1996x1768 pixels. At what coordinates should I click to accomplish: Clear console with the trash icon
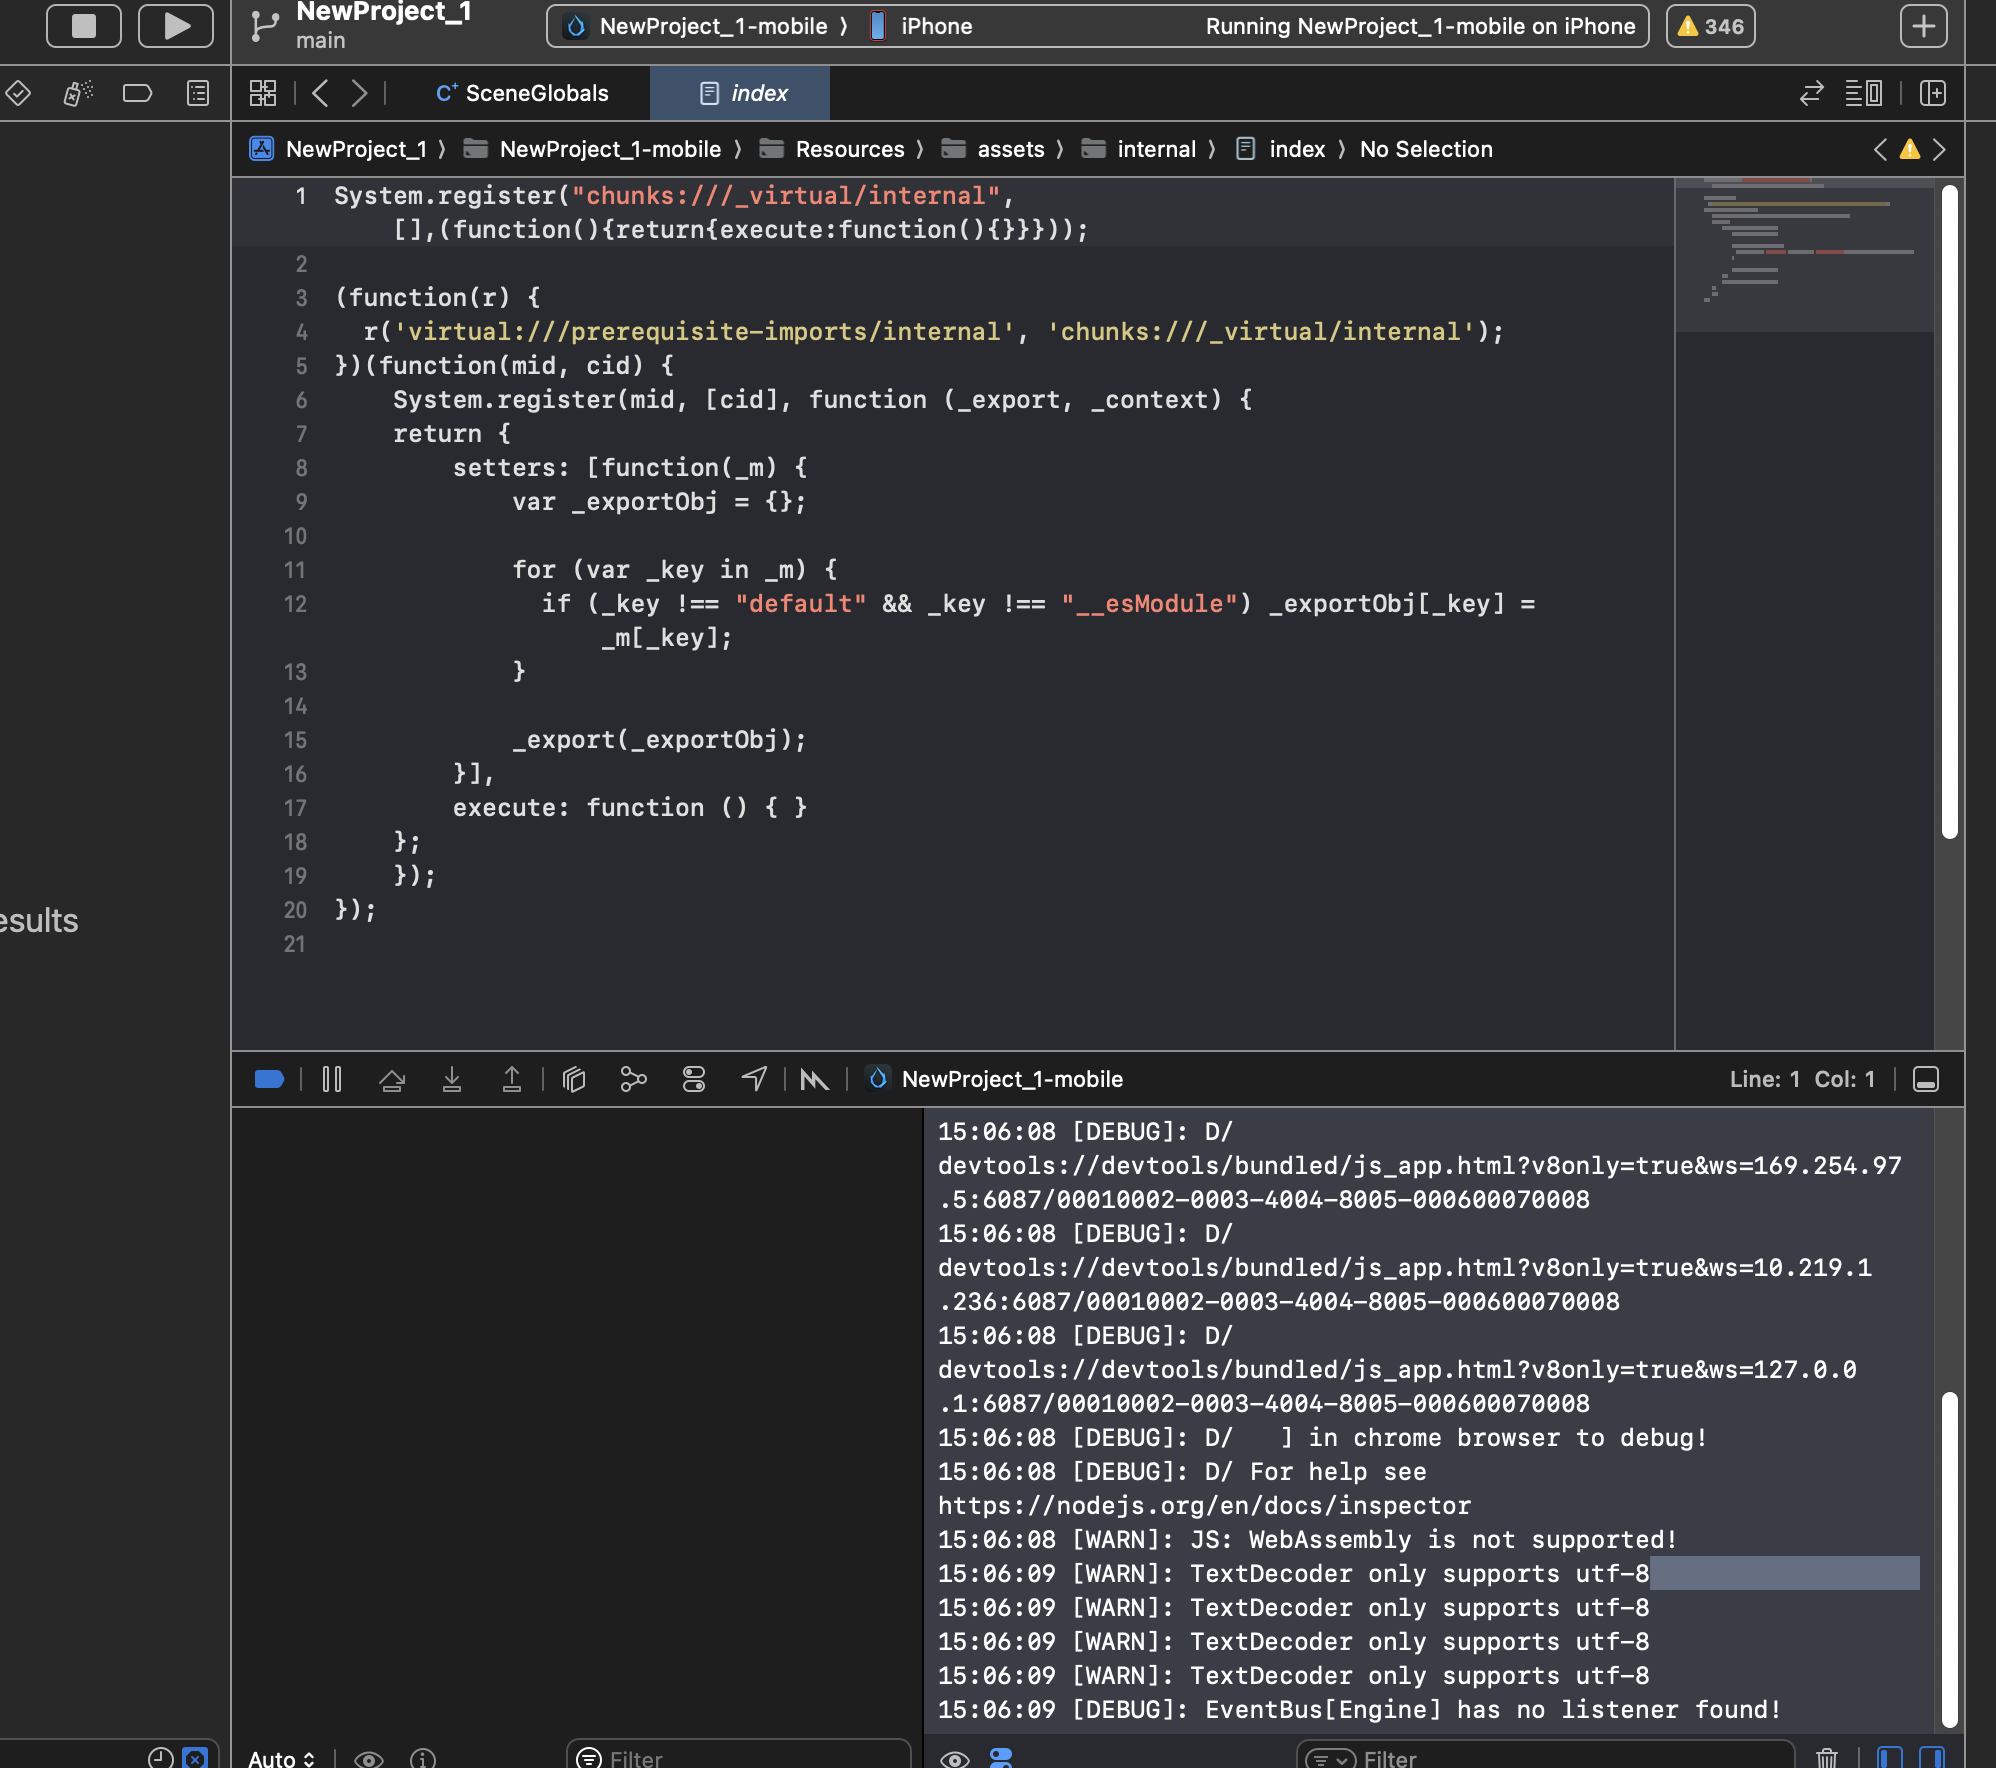point(1826,1757)
